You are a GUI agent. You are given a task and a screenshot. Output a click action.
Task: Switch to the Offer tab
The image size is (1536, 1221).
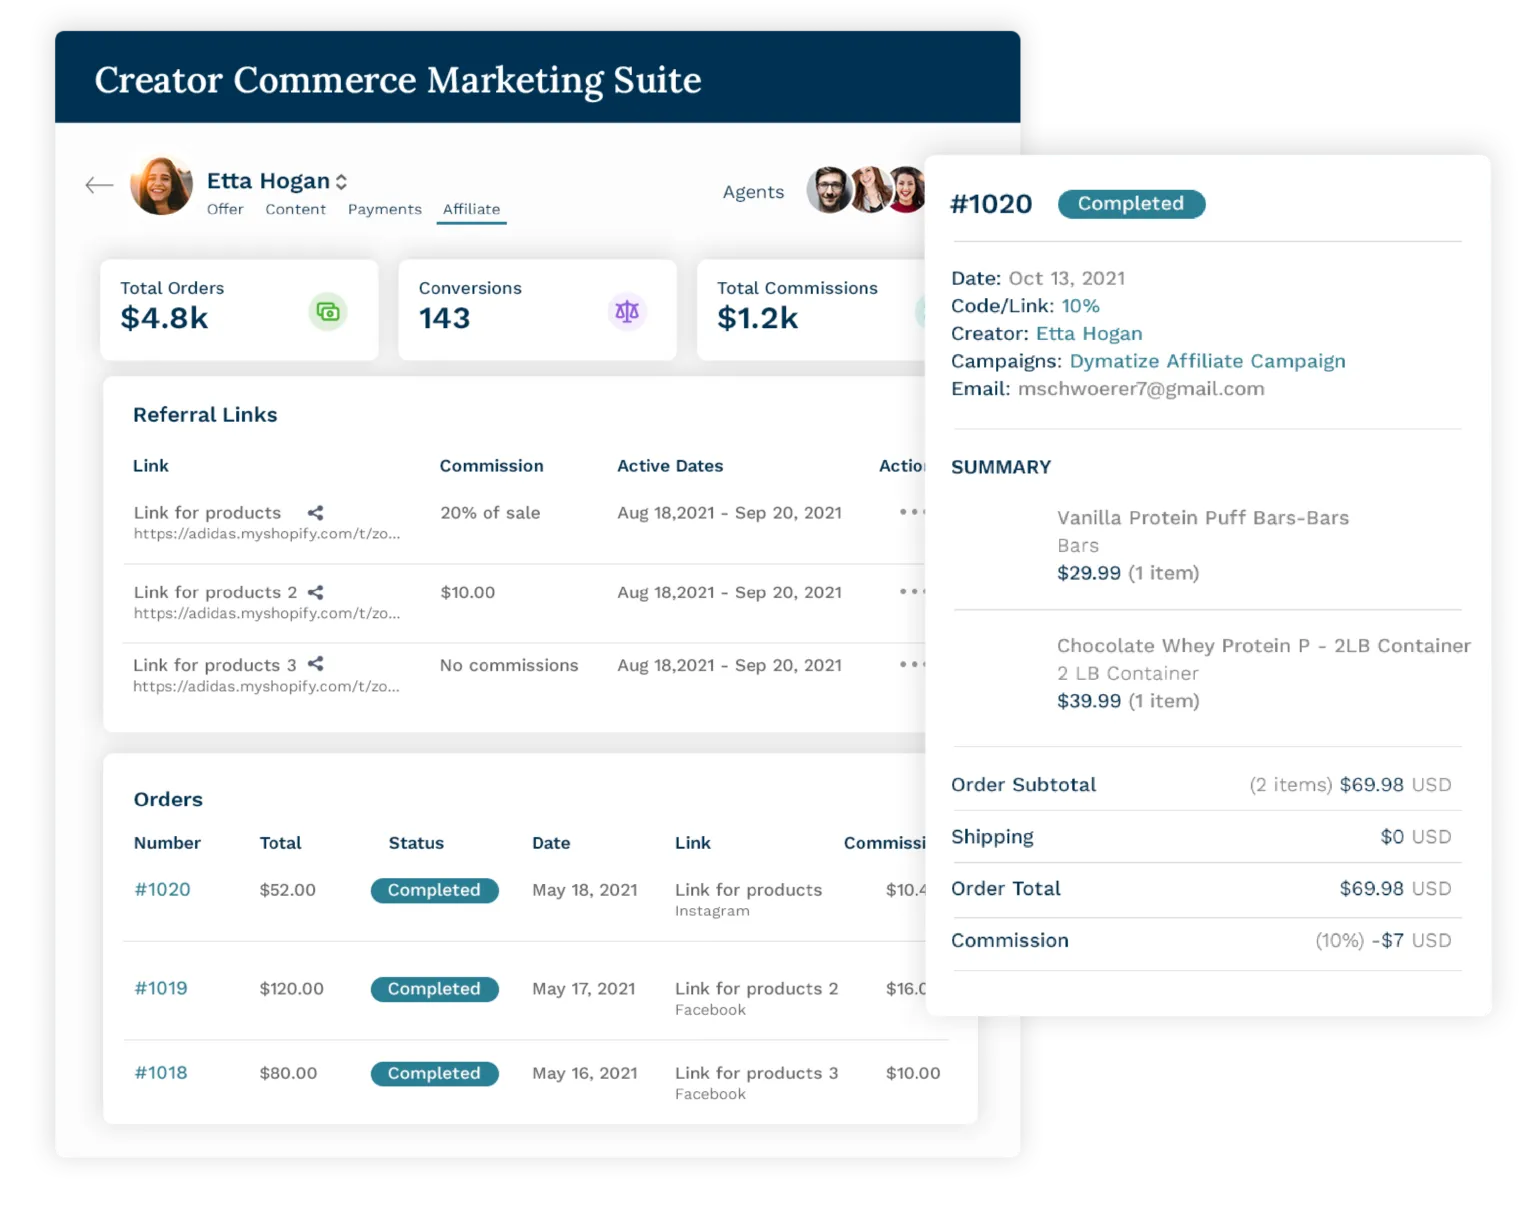tap(225, 209)
